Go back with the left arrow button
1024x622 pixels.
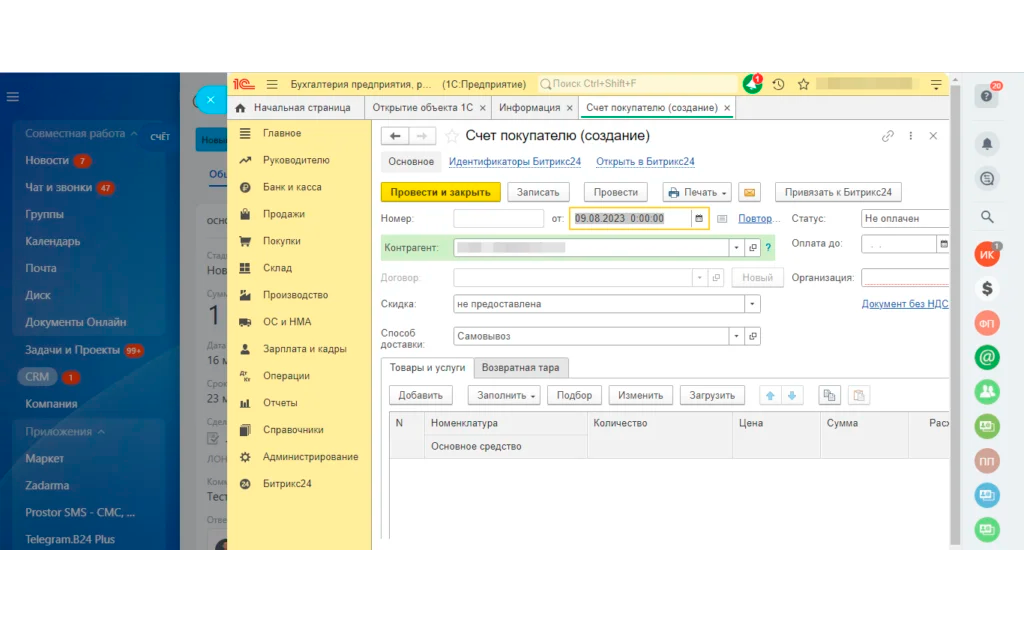click(394, 136)
